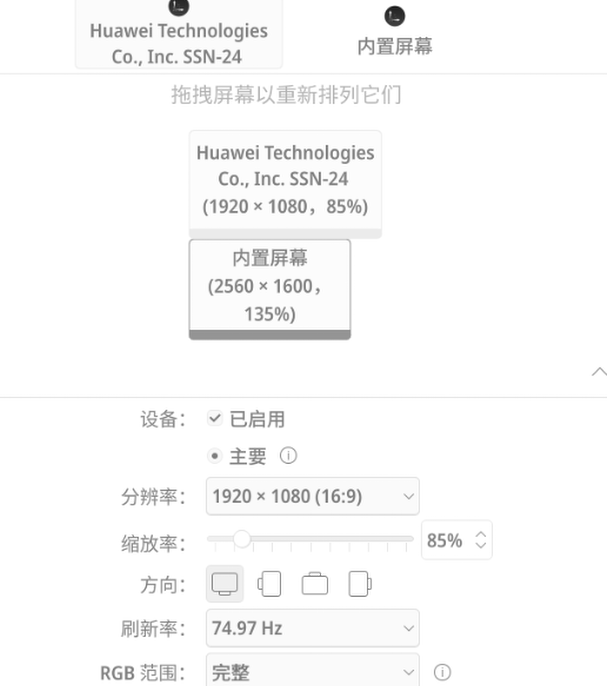Click Huawei monitor icon in top tab
The image size is (607, 686).
(178, 8)
